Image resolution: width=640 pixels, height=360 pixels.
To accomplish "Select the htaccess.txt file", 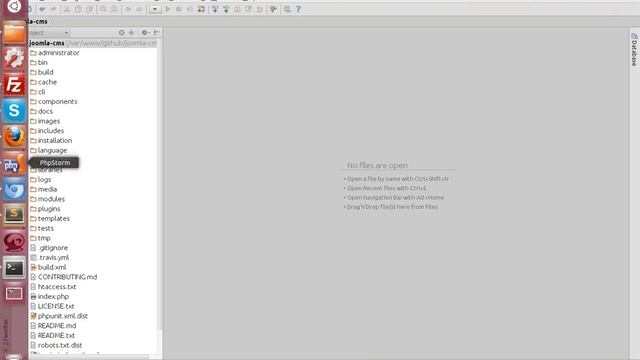I will point(53,287).
